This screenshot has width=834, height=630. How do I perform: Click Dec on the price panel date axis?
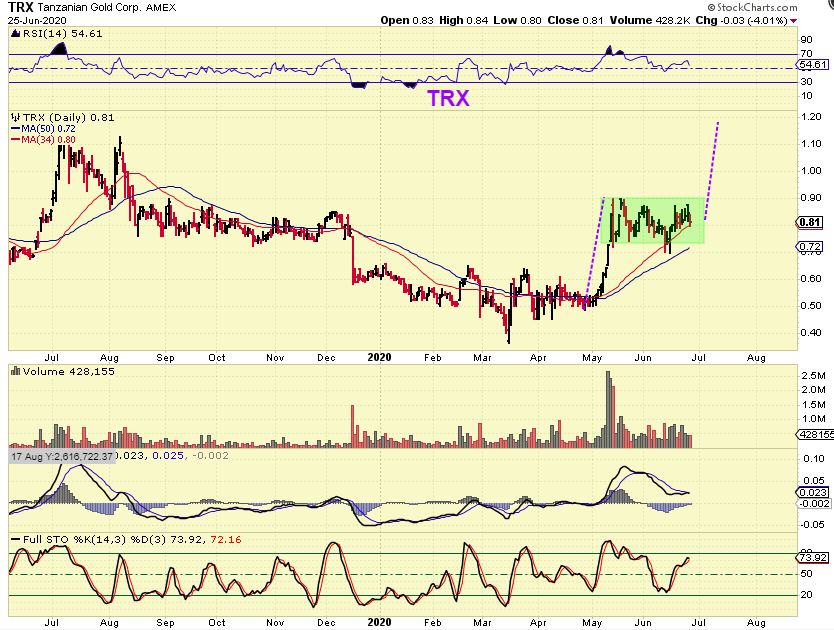point(326,358)
